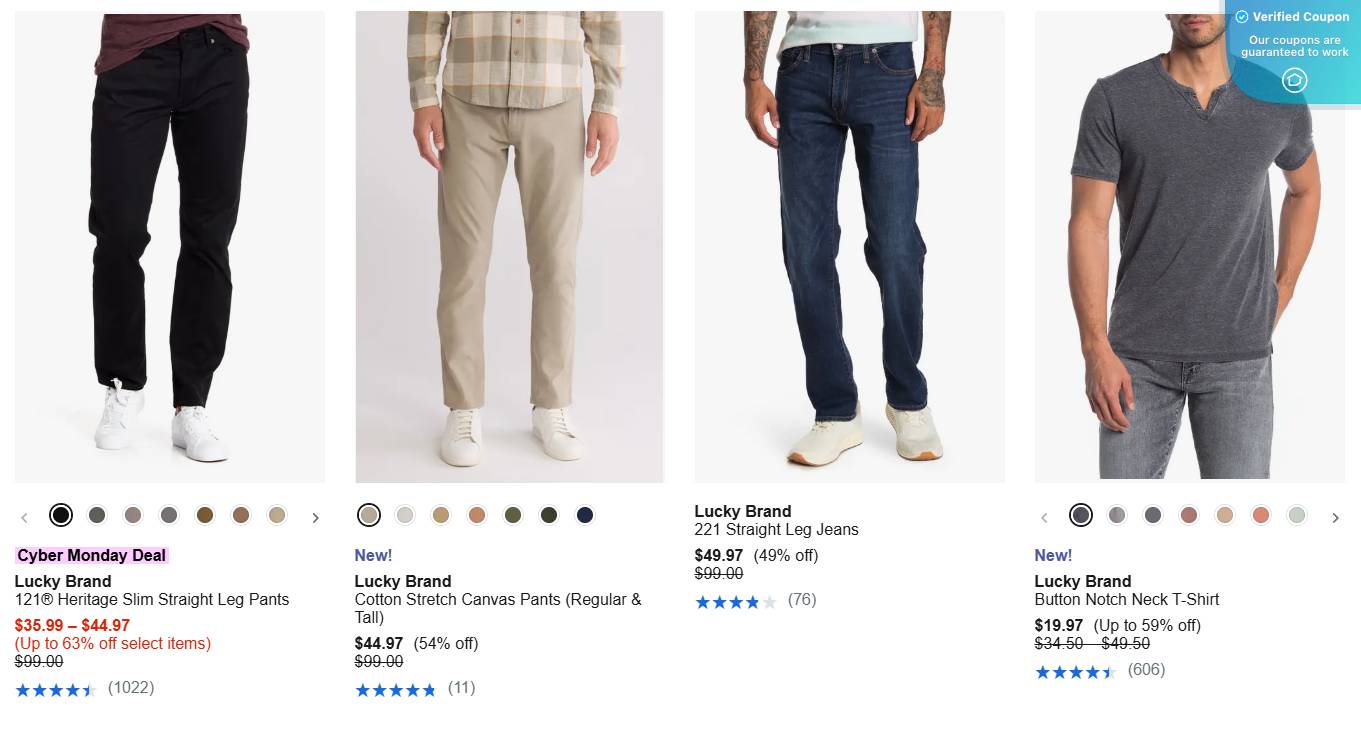Open the 121 Heritage Slim Straight Leg Pants link
This screenshot has width=1361, height=733.
pos(152,599)
